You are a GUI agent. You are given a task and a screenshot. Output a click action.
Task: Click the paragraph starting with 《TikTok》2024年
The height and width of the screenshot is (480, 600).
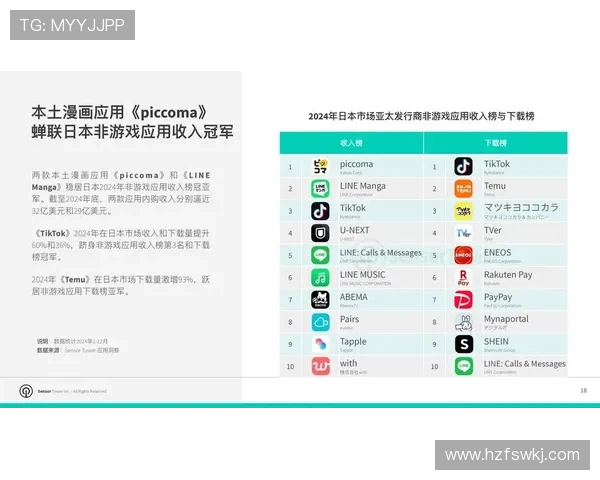pos(121,245)
